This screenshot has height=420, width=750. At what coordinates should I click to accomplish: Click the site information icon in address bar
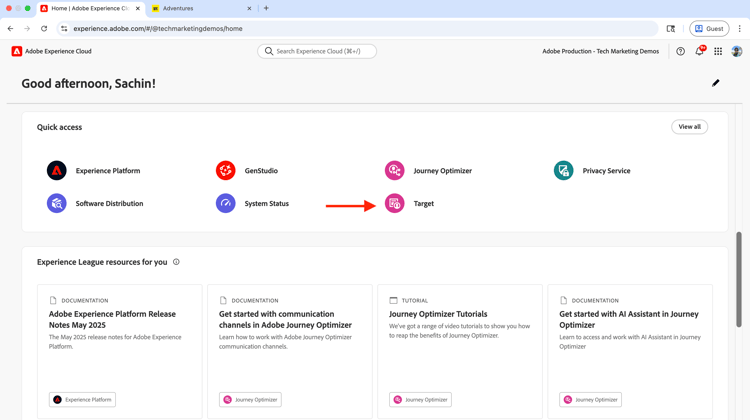(64, 29)
